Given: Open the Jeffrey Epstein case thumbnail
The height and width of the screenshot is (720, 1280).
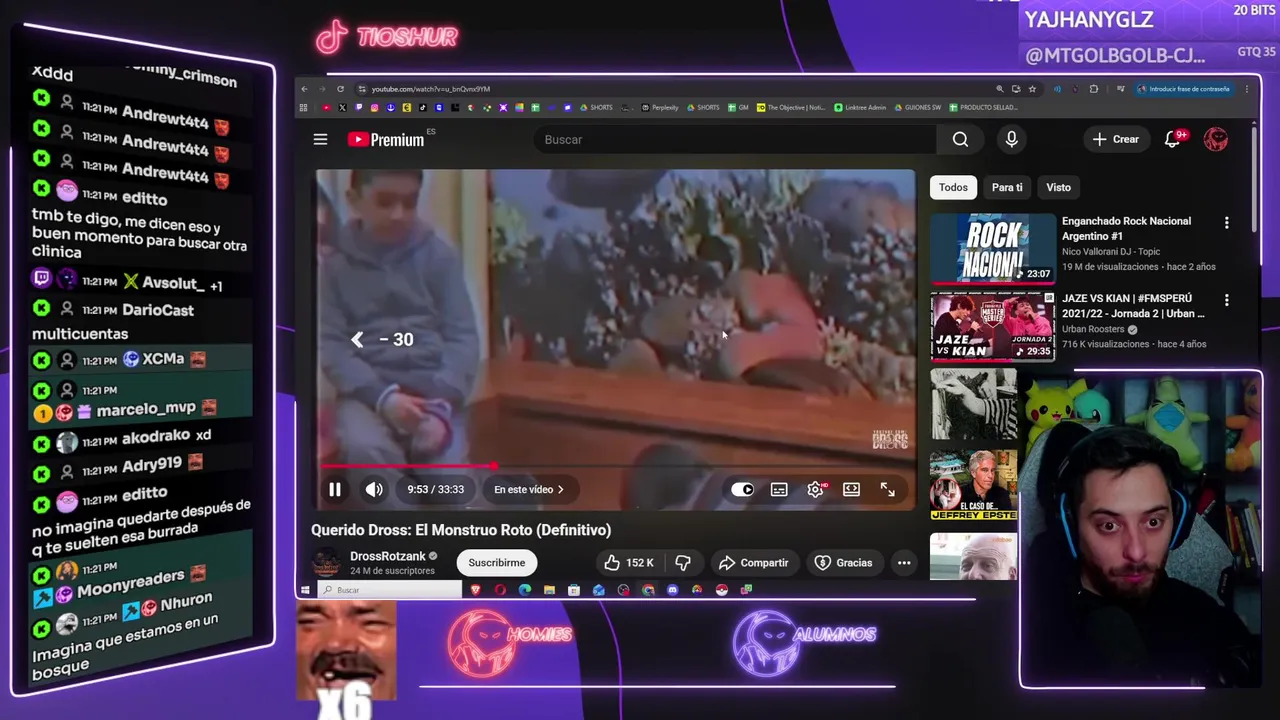Looking at the screenshot, I should pyautogui.click(x=973, y=485).
